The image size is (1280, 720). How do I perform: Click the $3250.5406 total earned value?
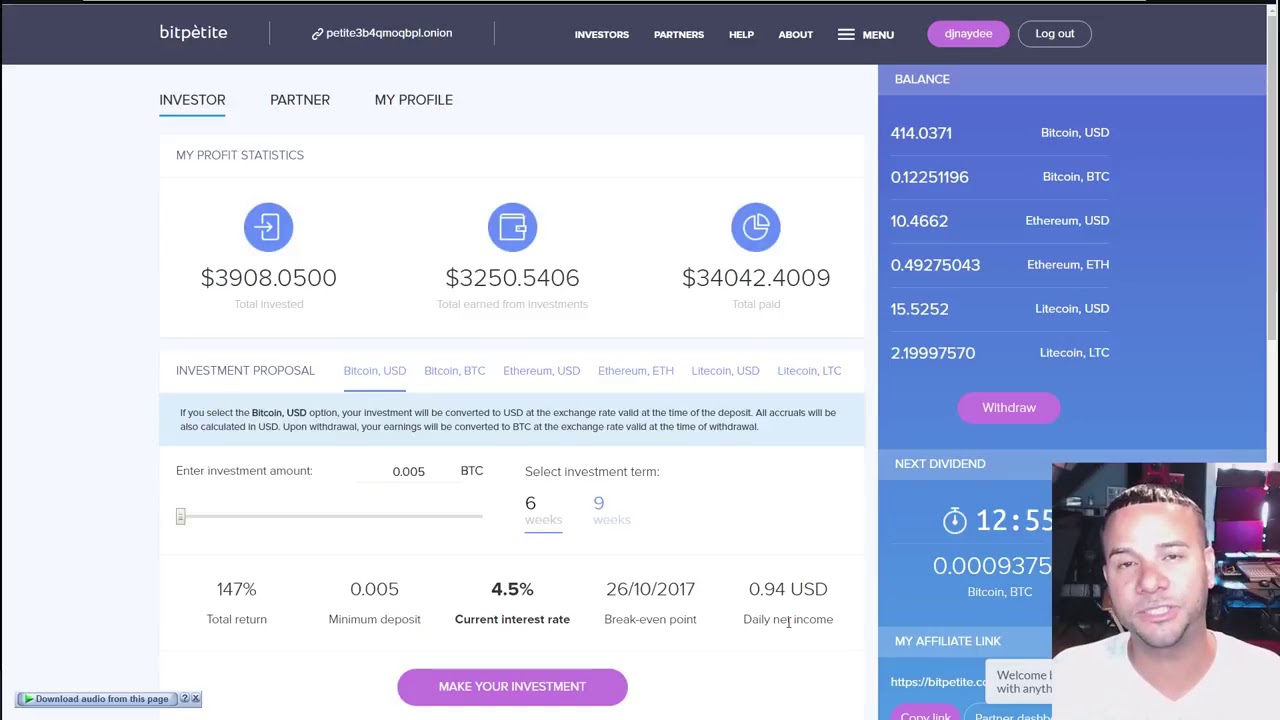512,278
